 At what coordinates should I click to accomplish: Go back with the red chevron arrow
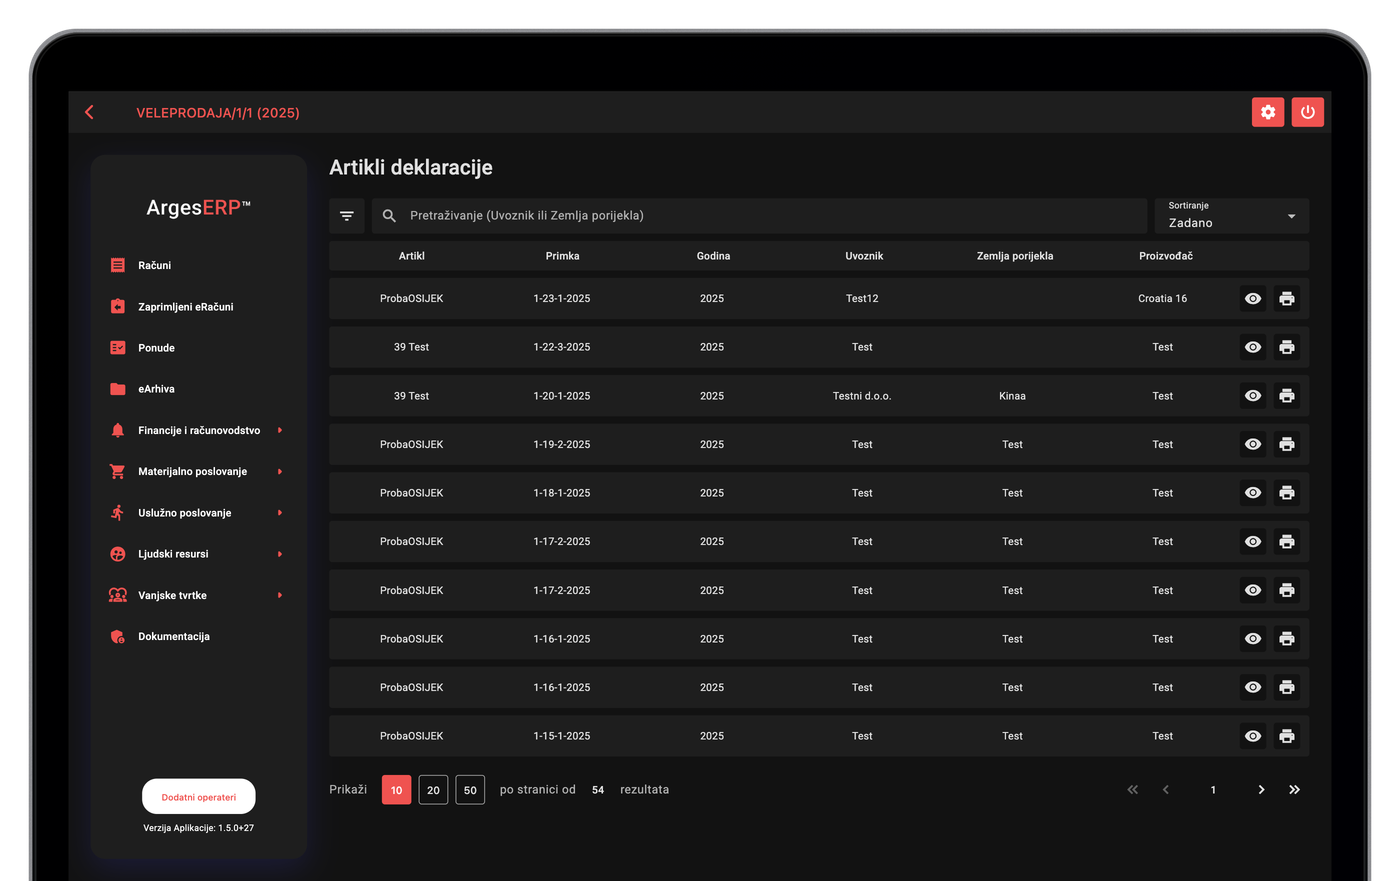point(90,112)
